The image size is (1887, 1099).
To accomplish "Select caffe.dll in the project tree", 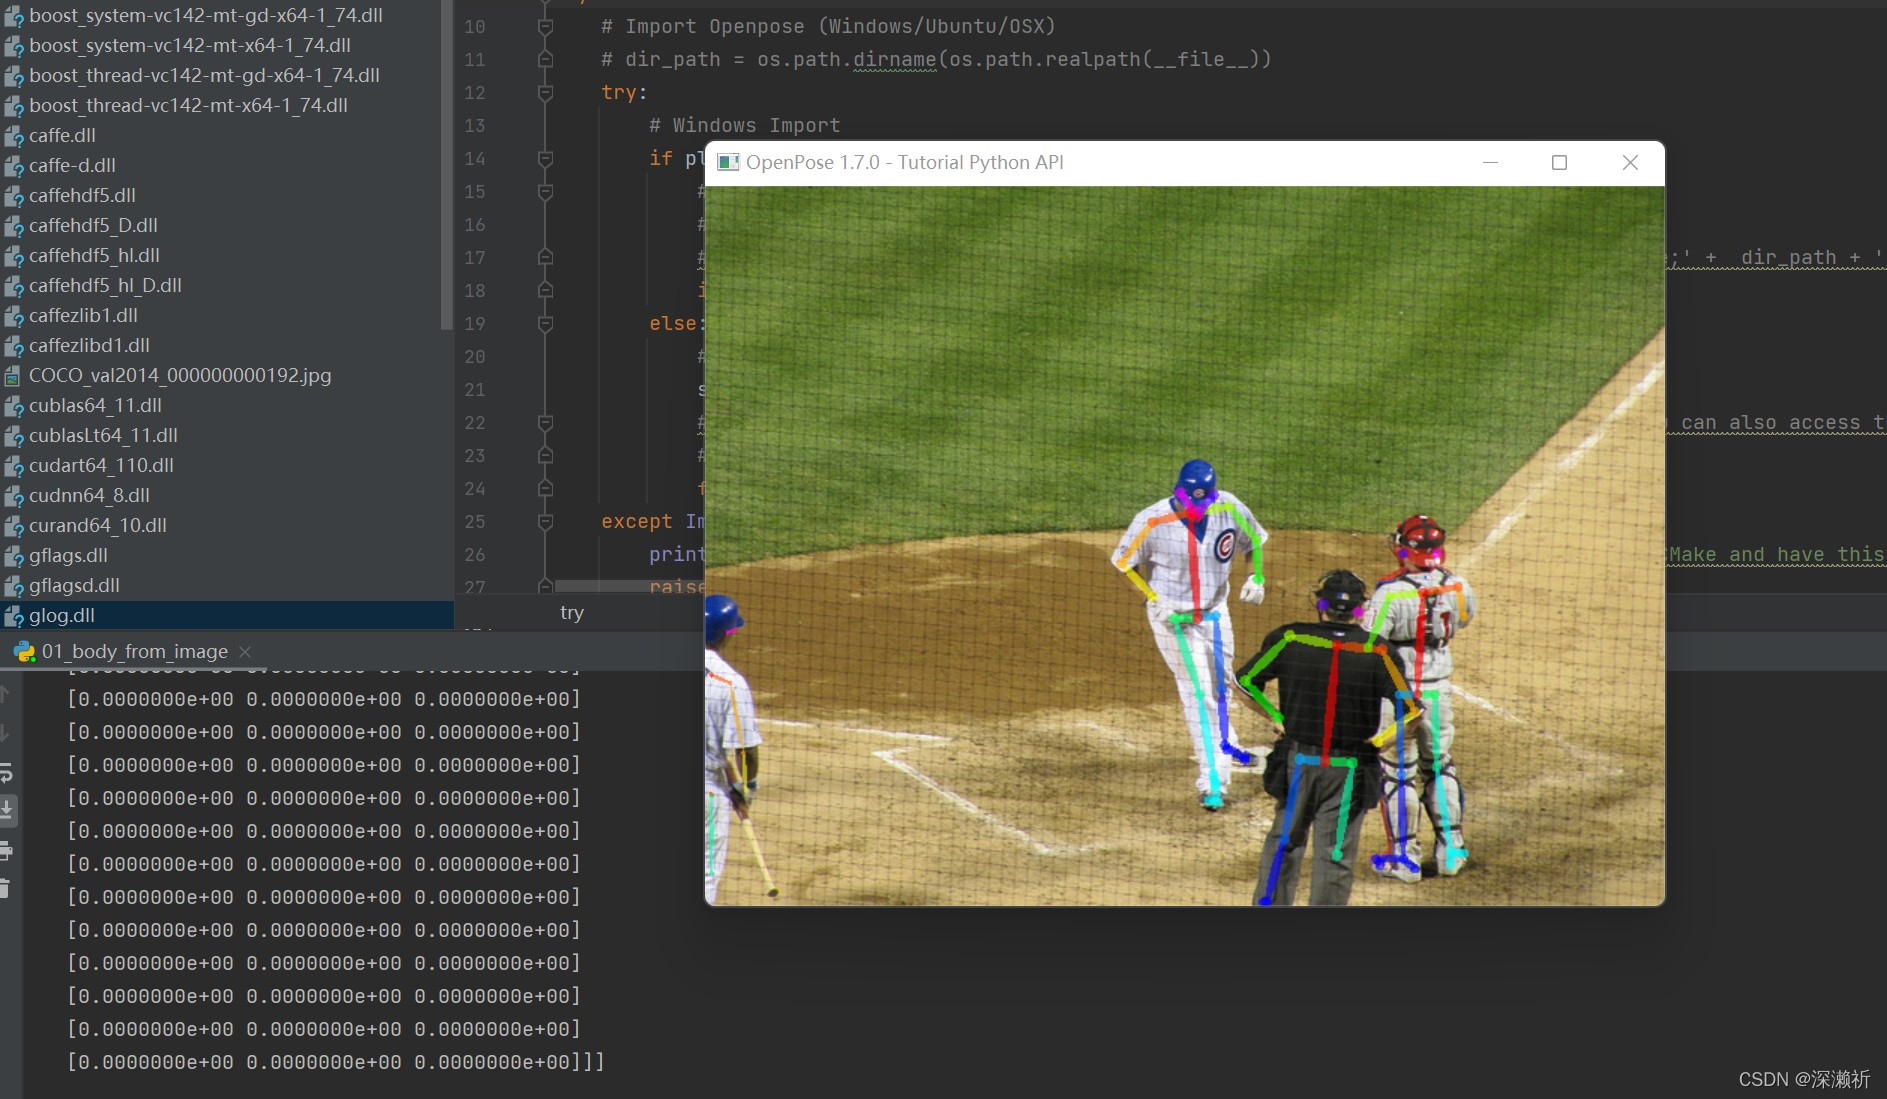I will (62, 135).
